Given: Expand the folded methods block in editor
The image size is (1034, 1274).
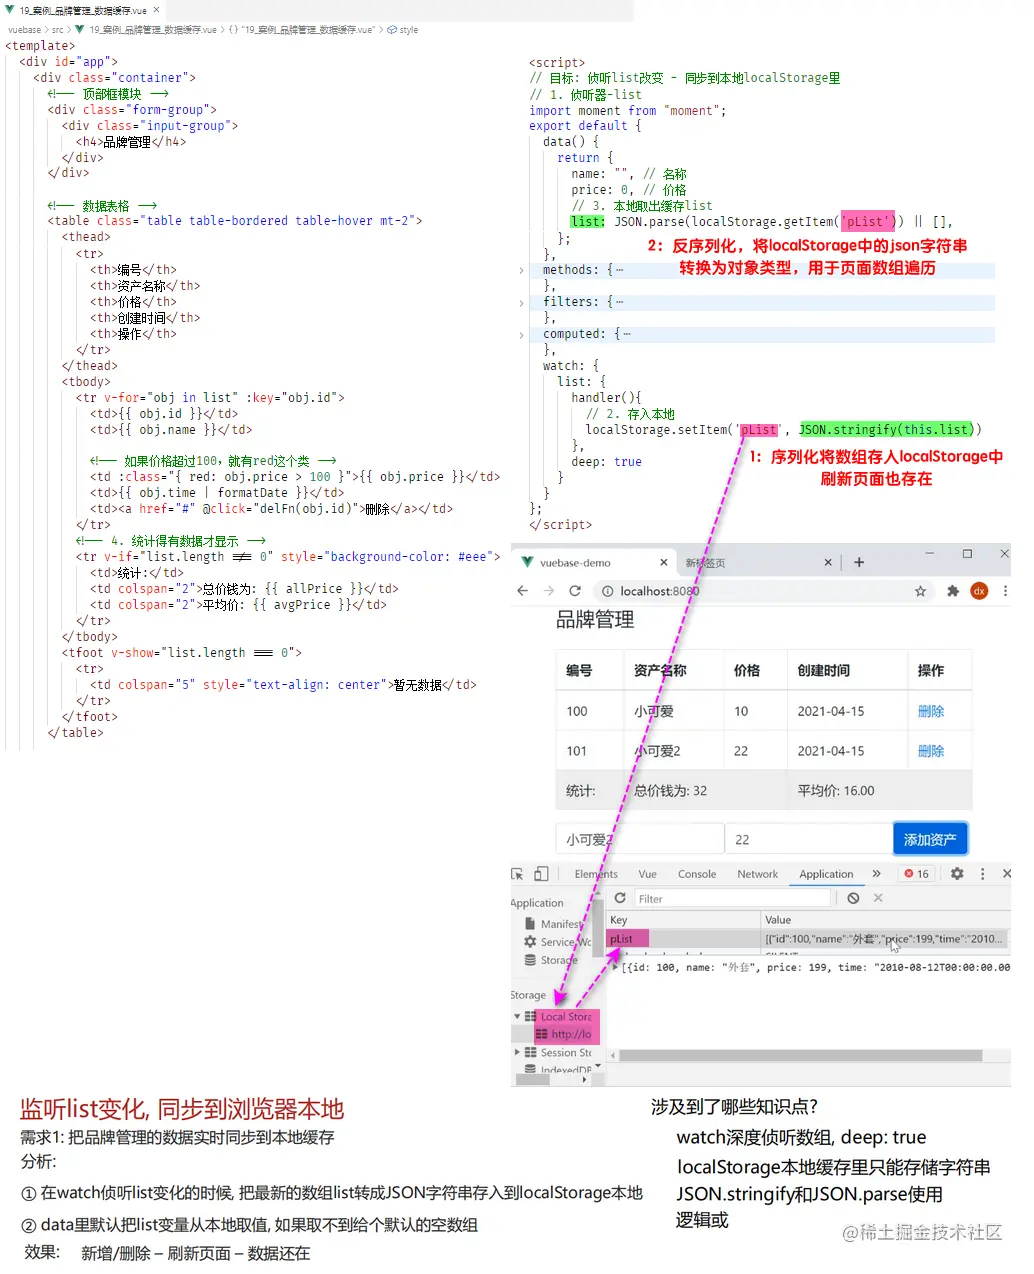Looking at the screenshot, I should 521,270.
